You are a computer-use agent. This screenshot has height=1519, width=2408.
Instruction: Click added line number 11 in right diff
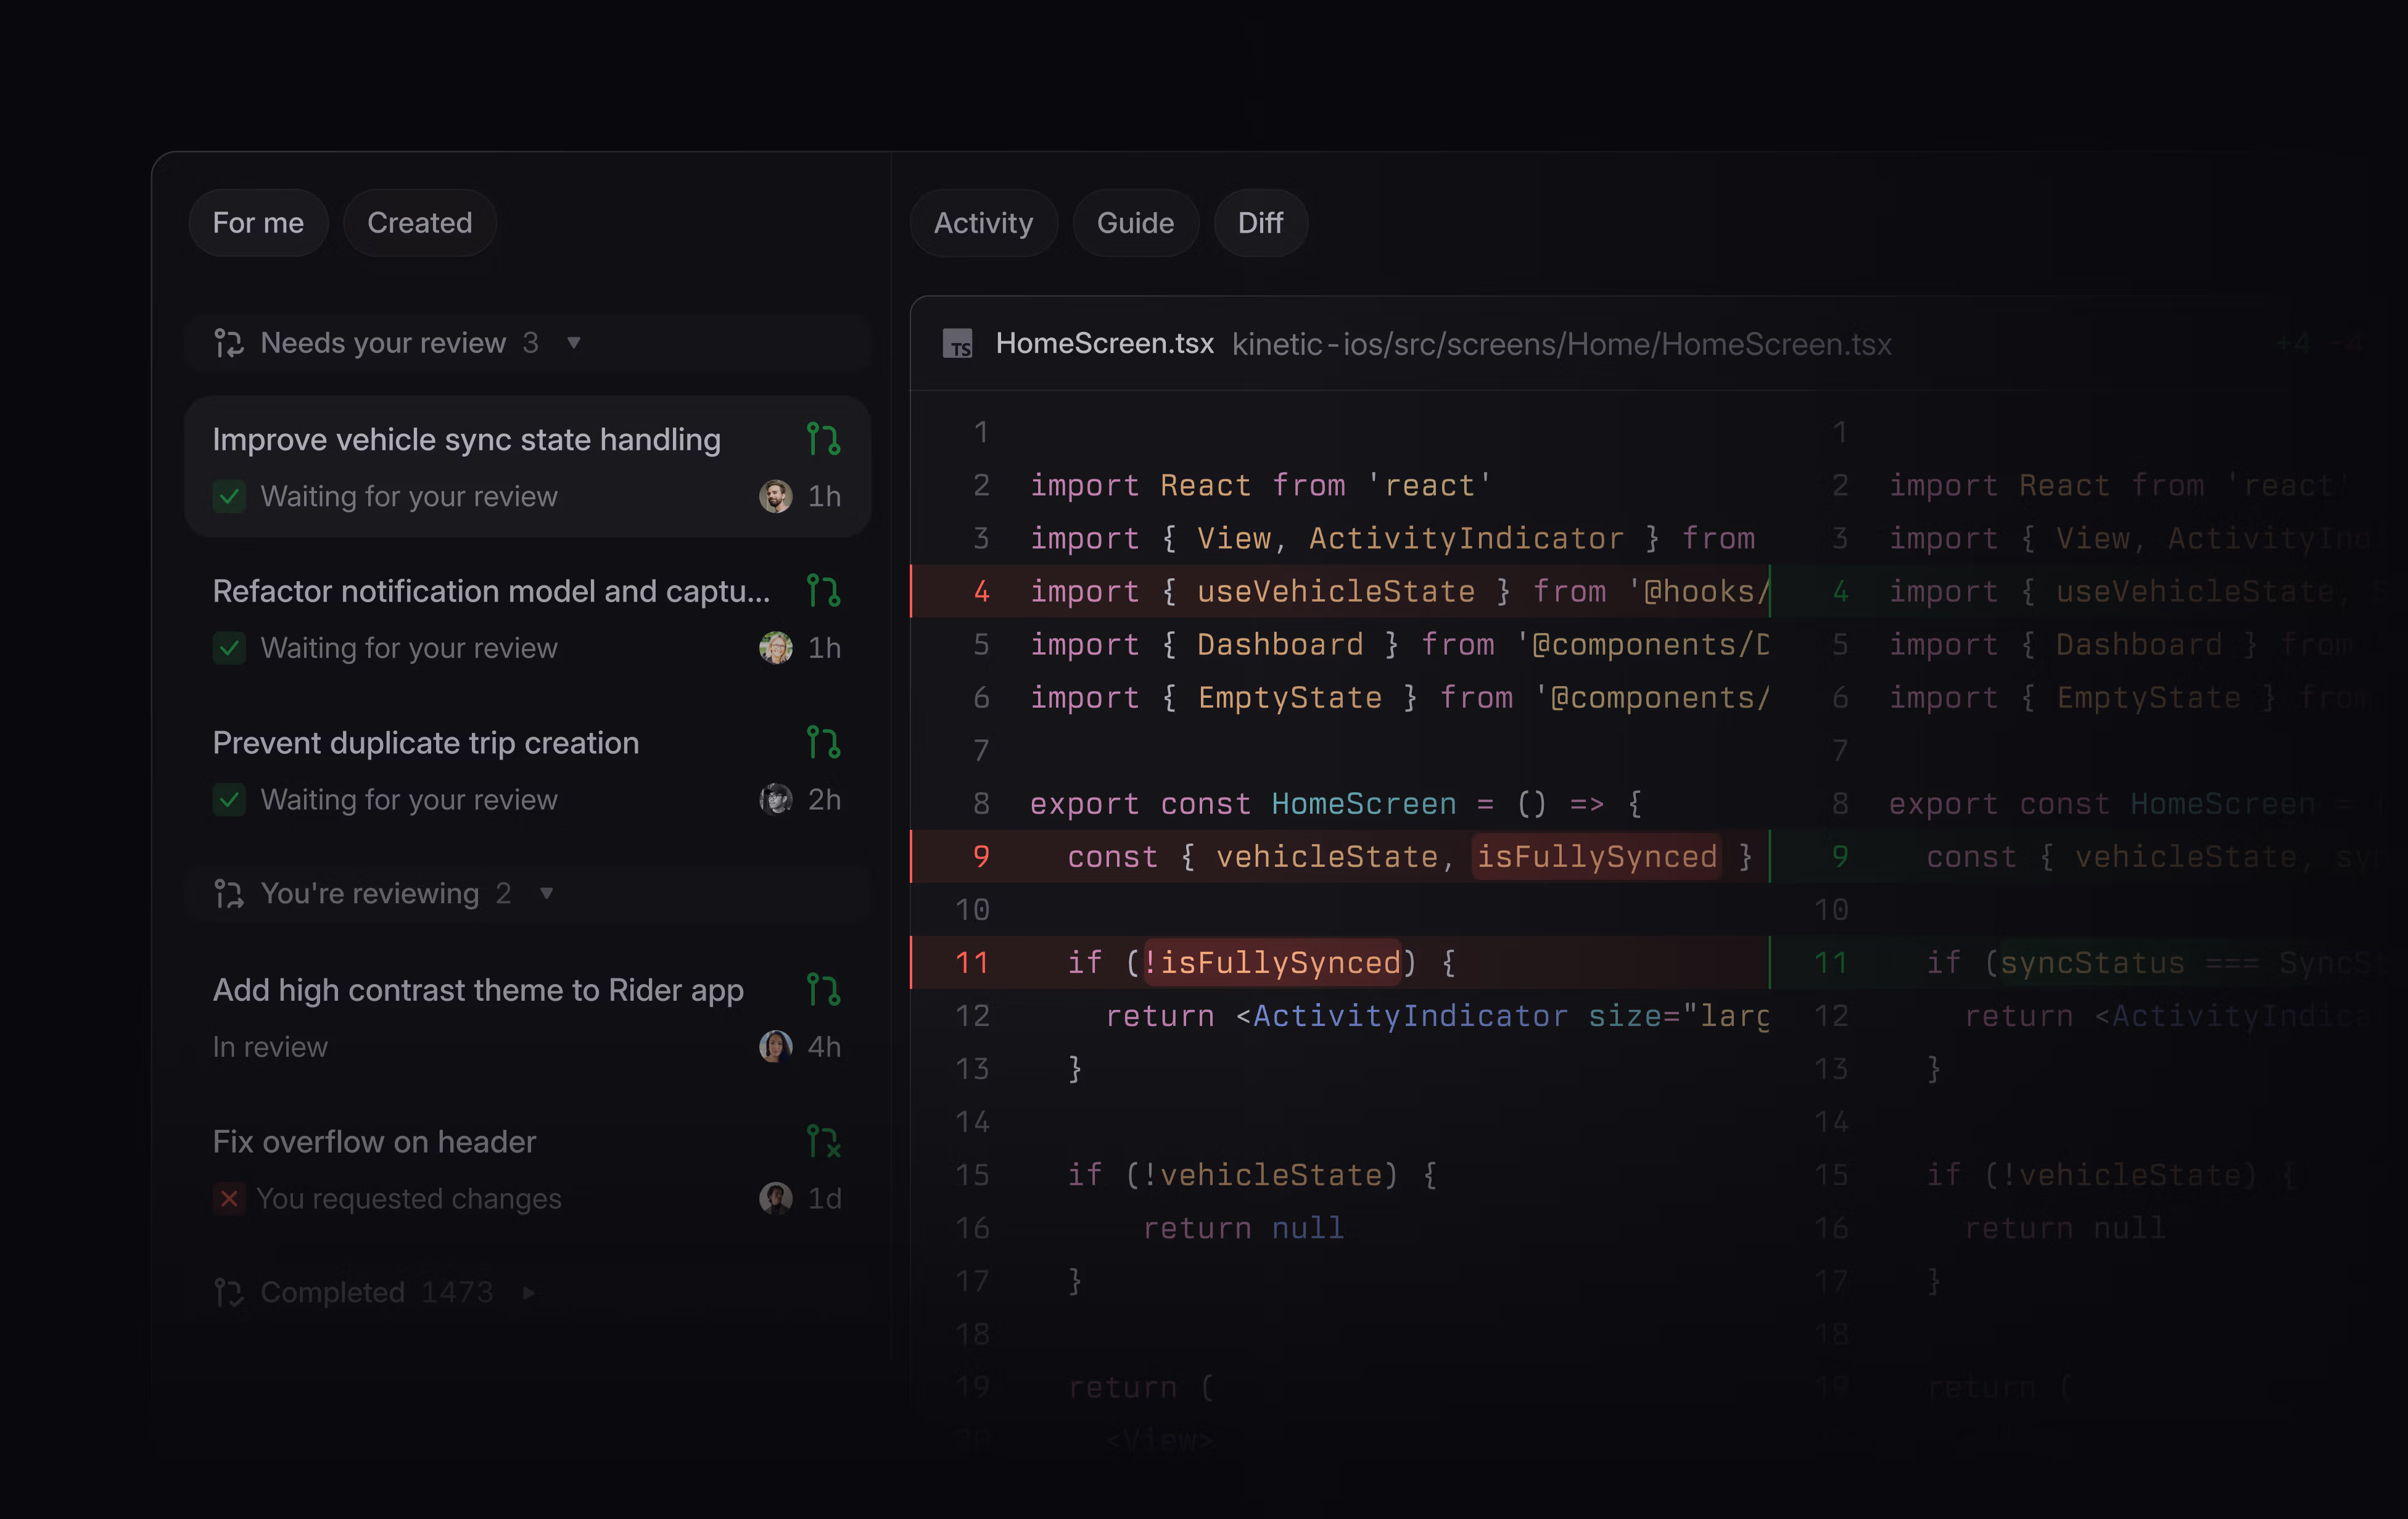(1830, 962)
